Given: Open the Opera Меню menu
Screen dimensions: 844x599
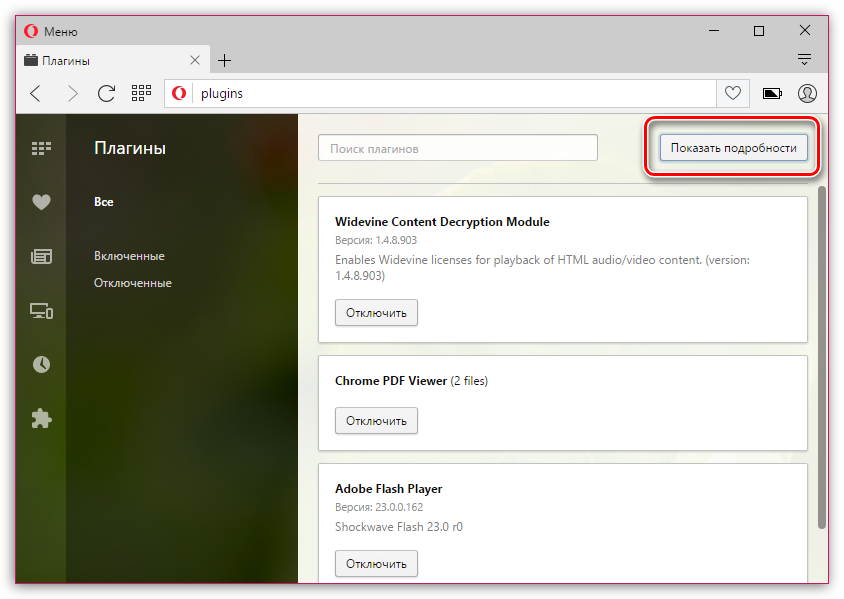Looking at the screenshot, I should 52,32.
